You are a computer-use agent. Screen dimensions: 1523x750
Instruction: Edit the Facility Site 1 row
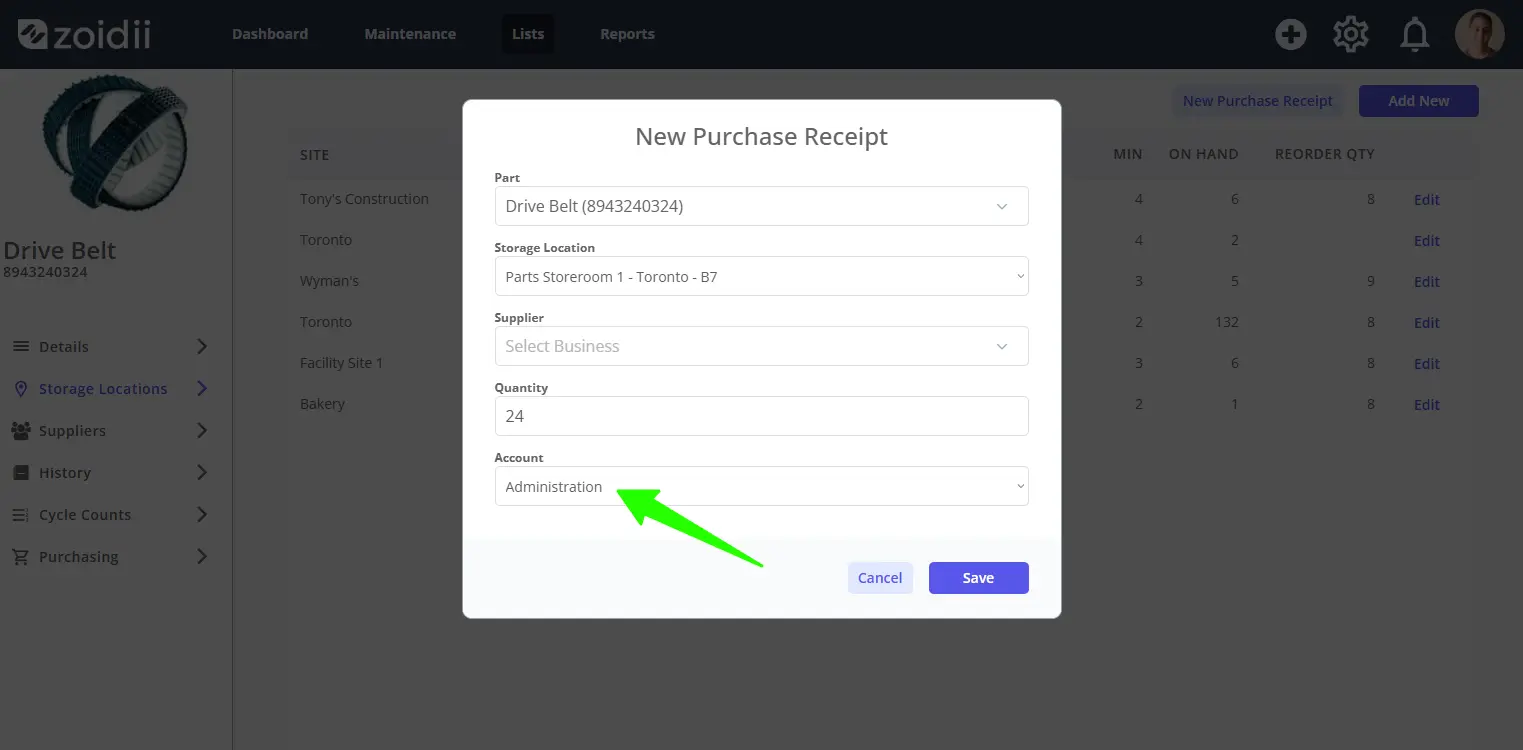1426,364
